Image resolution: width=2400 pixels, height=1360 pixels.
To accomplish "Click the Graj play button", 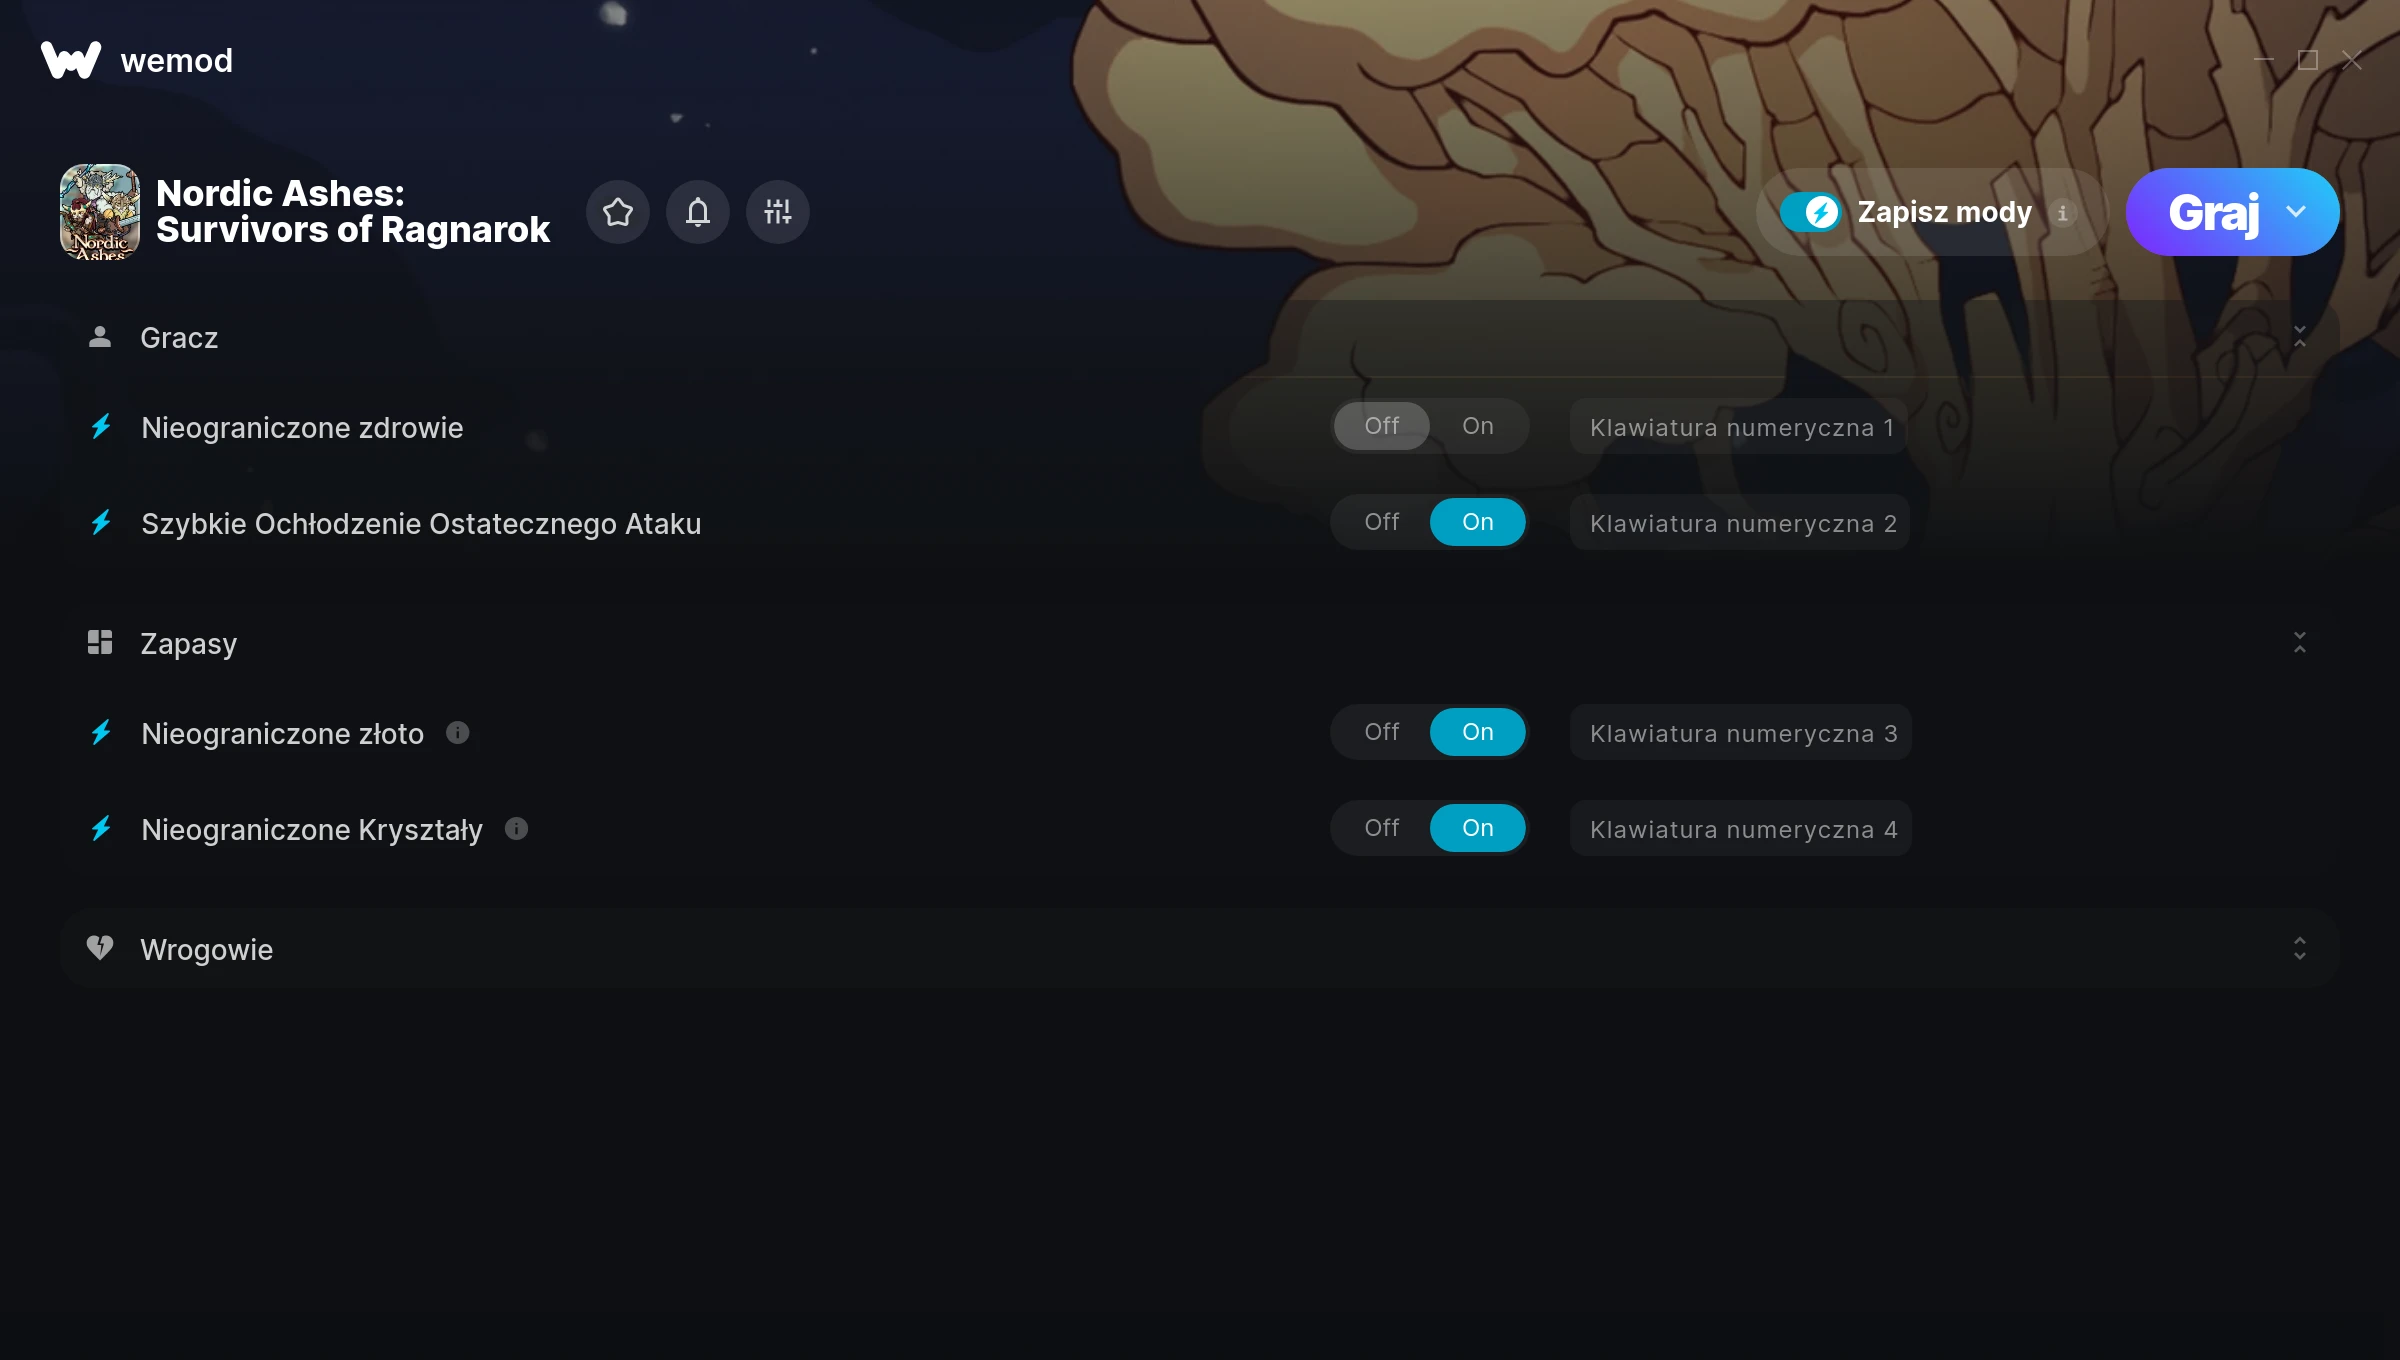I will (x=2212, y=212).
